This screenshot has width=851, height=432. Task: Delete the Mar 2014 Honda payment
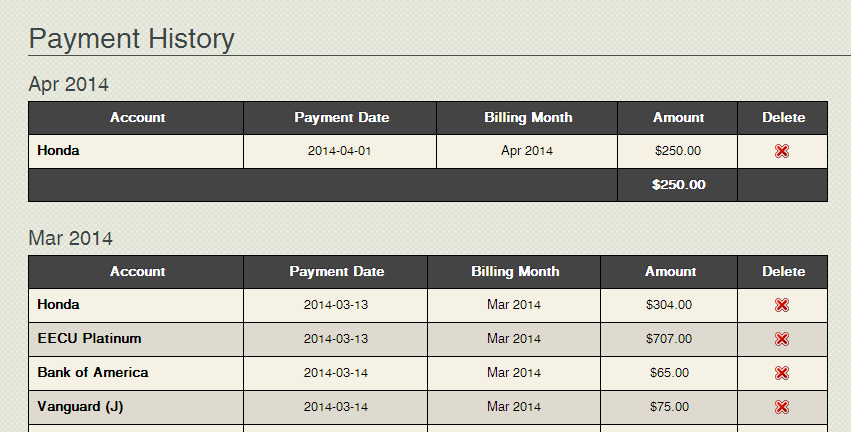tap(782, 306)
